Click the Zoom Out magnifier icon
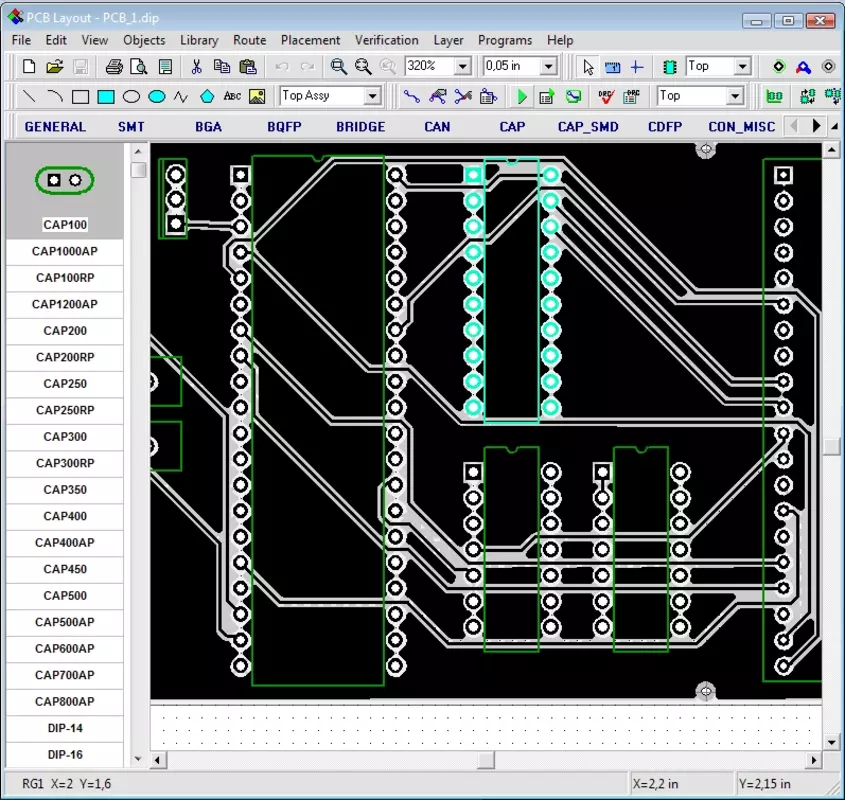 (x=363, y=67)
